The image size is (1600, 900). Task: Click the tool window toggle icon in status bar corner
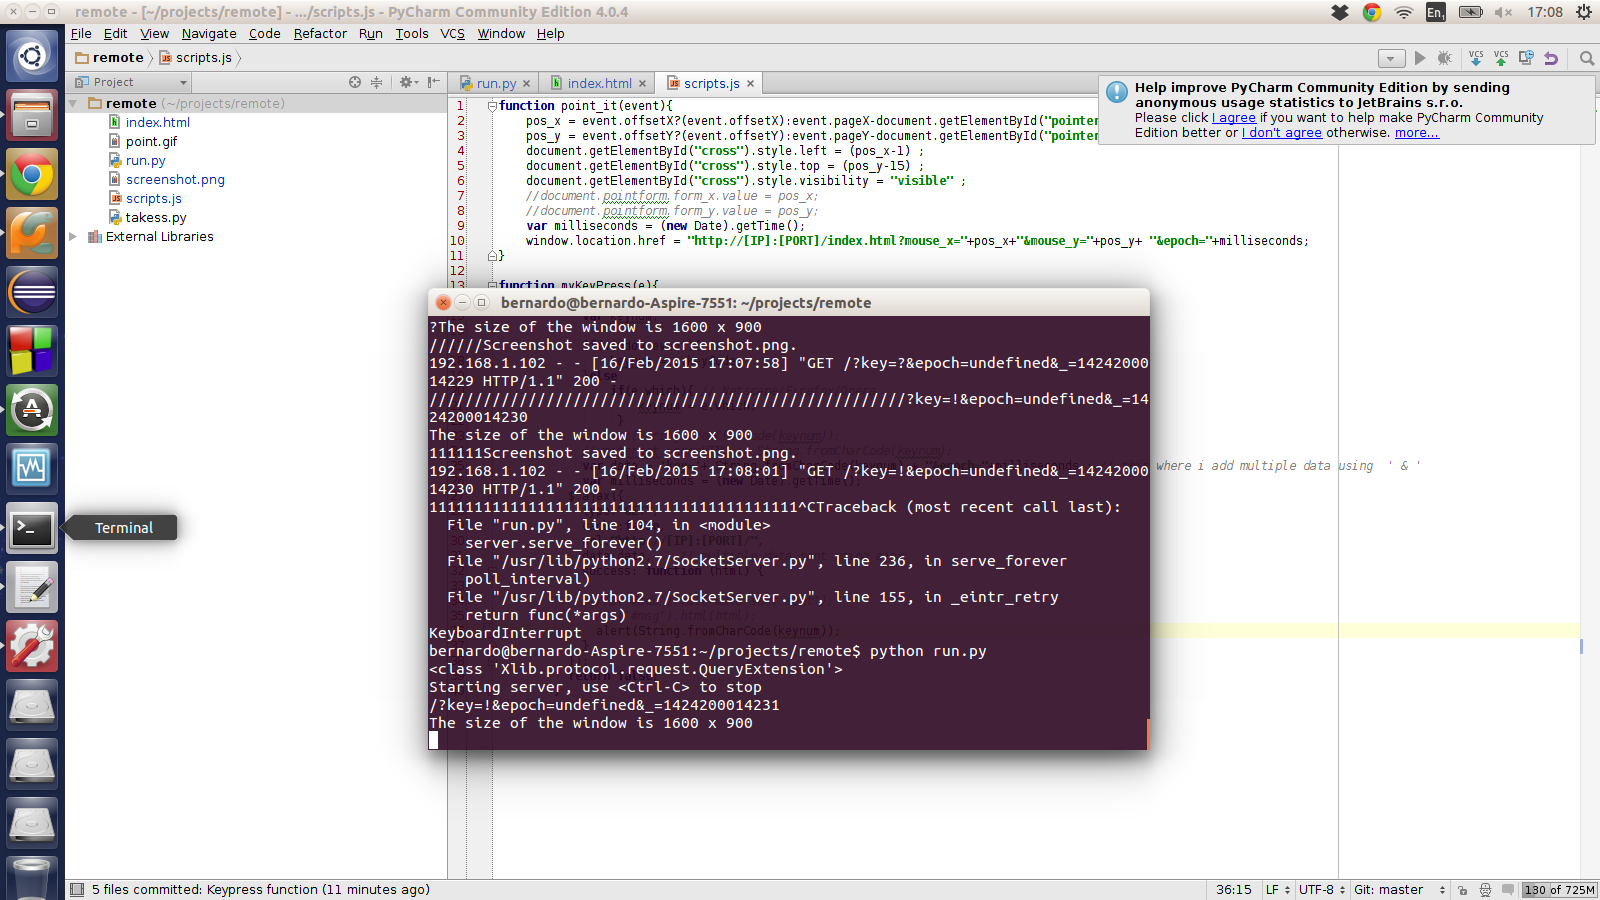[x=77, y=889]
